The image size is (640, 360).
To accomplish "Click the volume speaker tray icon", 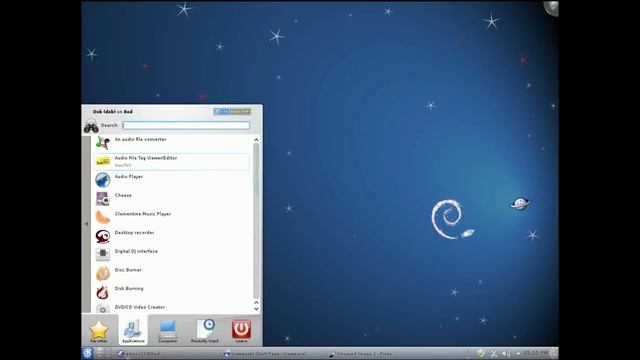I will click(x=506, y=353).
